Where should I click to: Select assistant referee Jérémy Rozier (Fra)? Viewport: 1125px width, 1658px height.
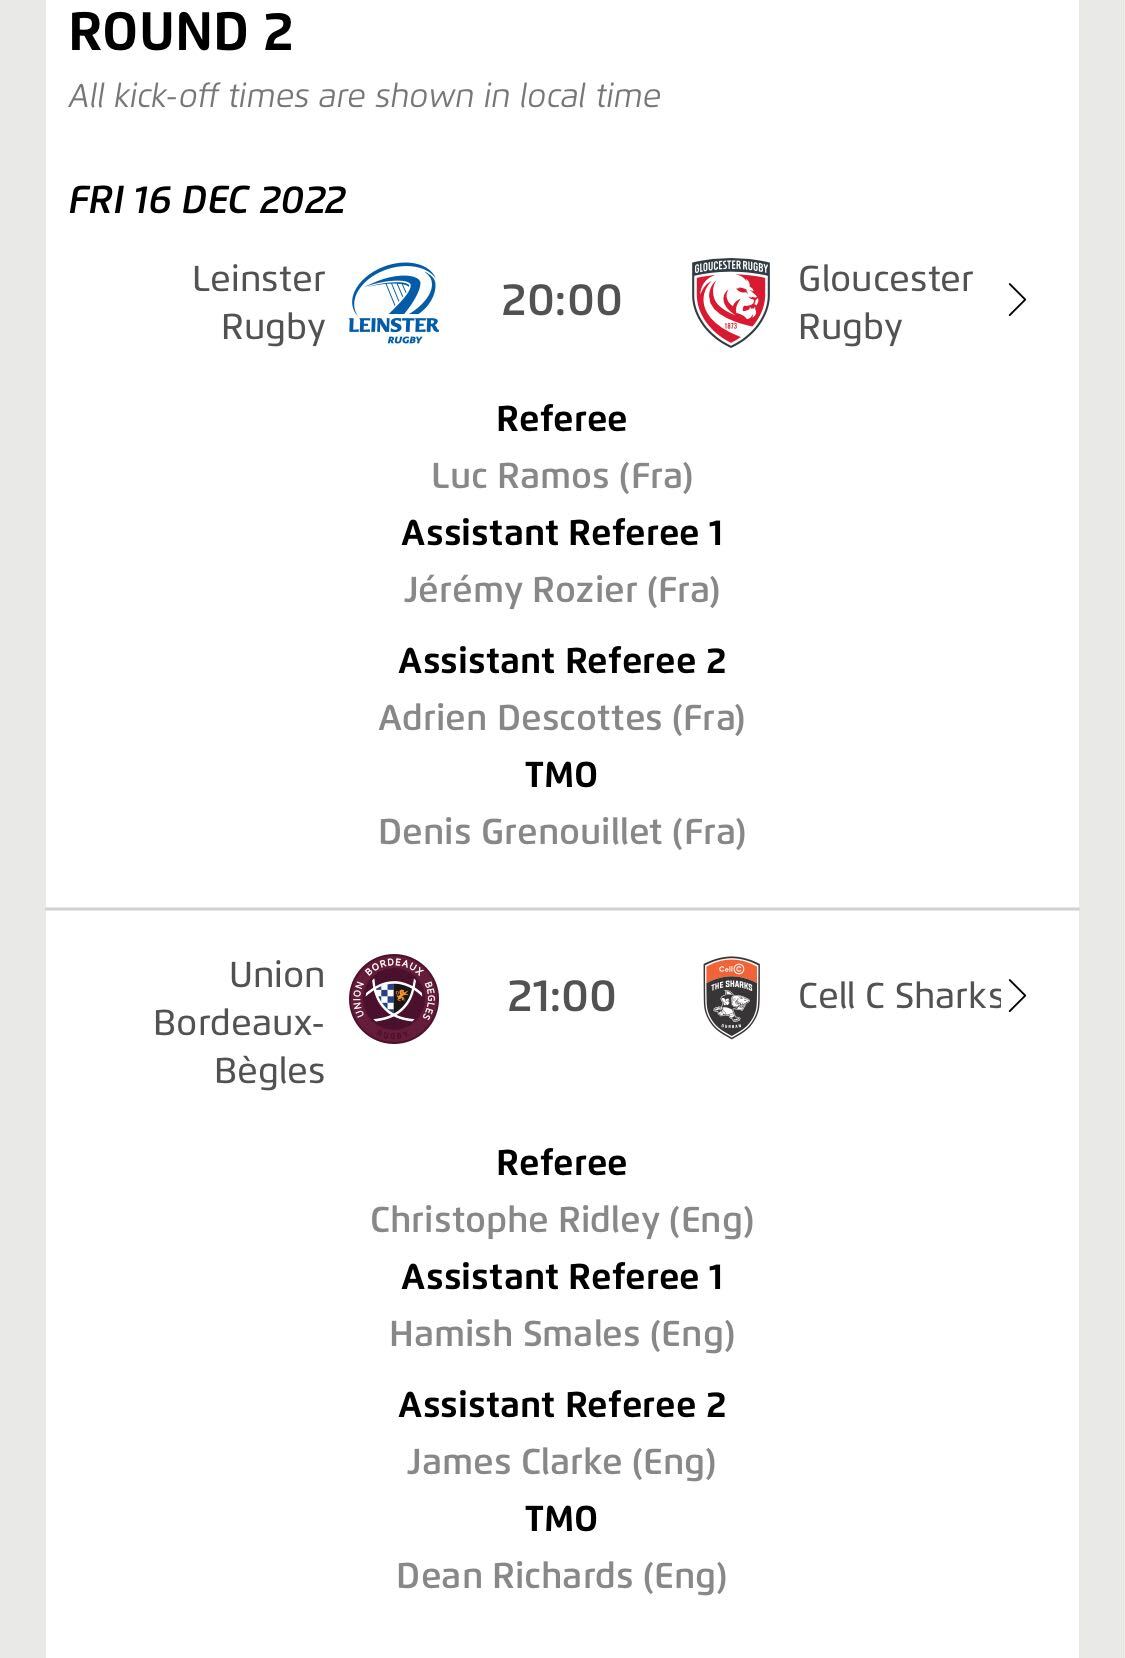click(x=562, y=590)
